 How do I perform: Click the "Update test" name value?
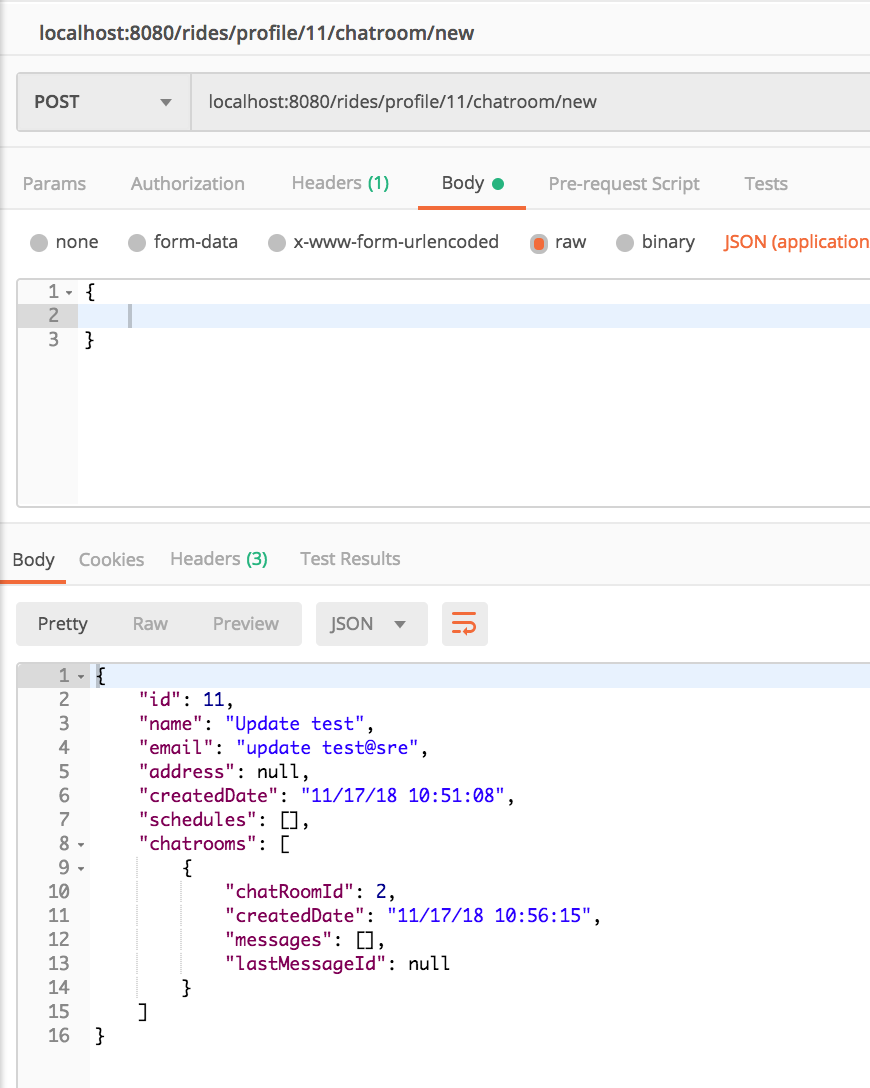pos(295,724)
